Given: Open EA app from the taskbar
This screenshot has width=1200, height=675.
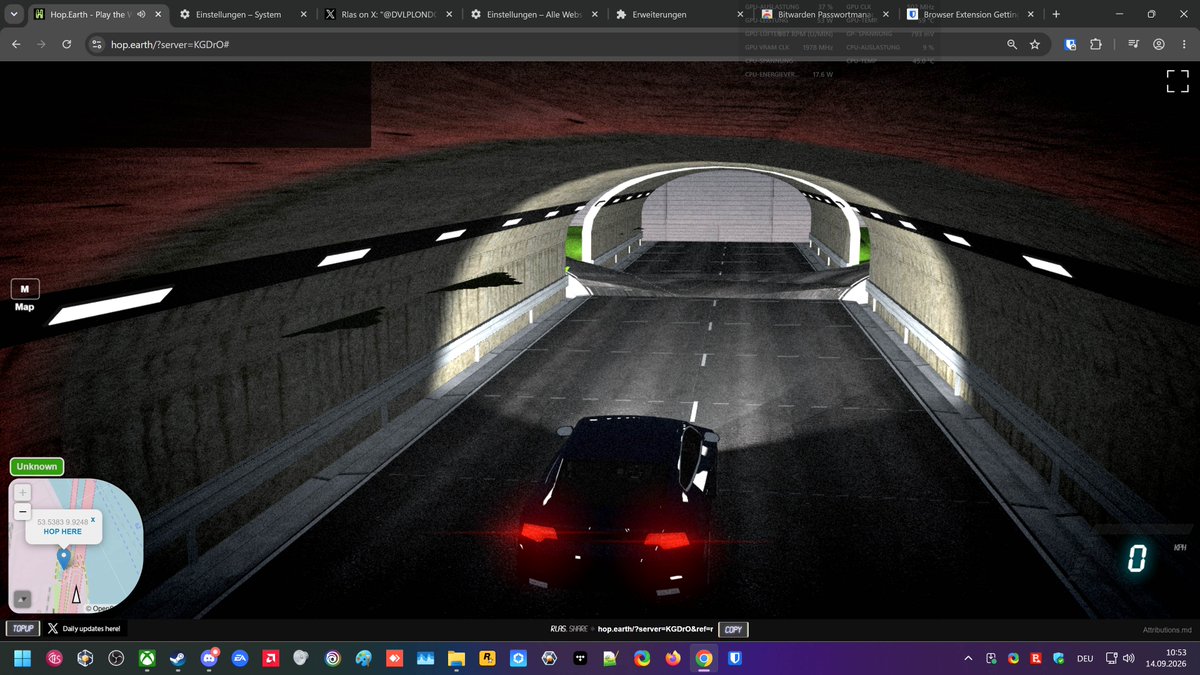Looking at the screenshot, I should [240, 658].
